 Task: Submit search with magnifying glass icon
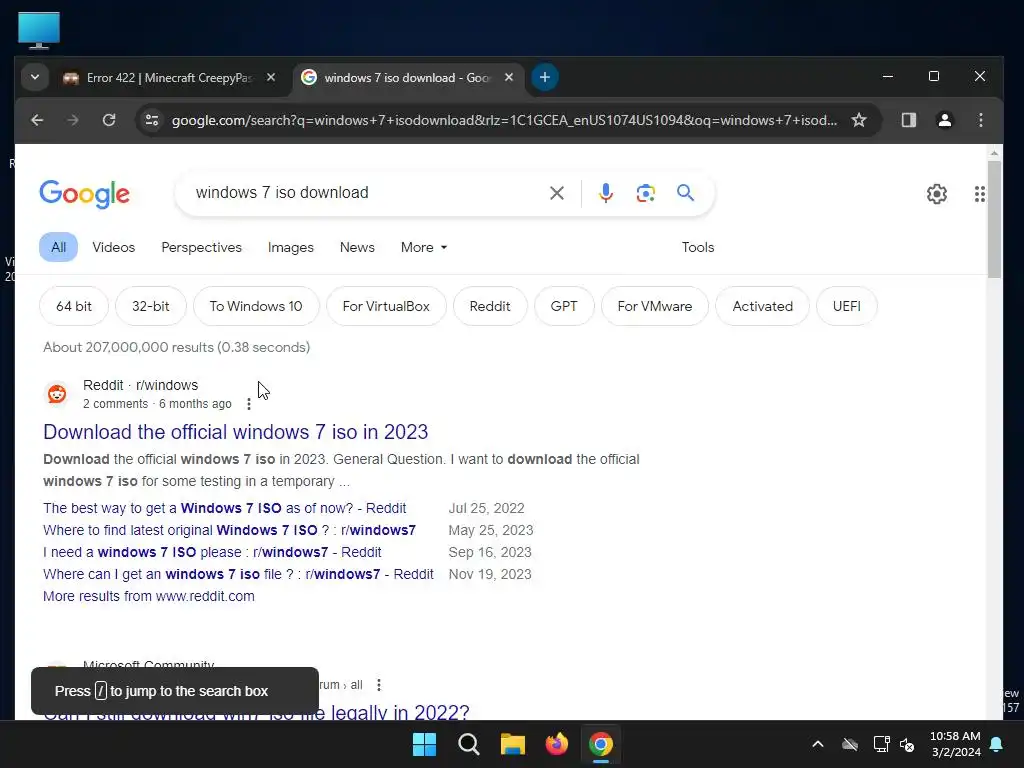tap(685, 193)
